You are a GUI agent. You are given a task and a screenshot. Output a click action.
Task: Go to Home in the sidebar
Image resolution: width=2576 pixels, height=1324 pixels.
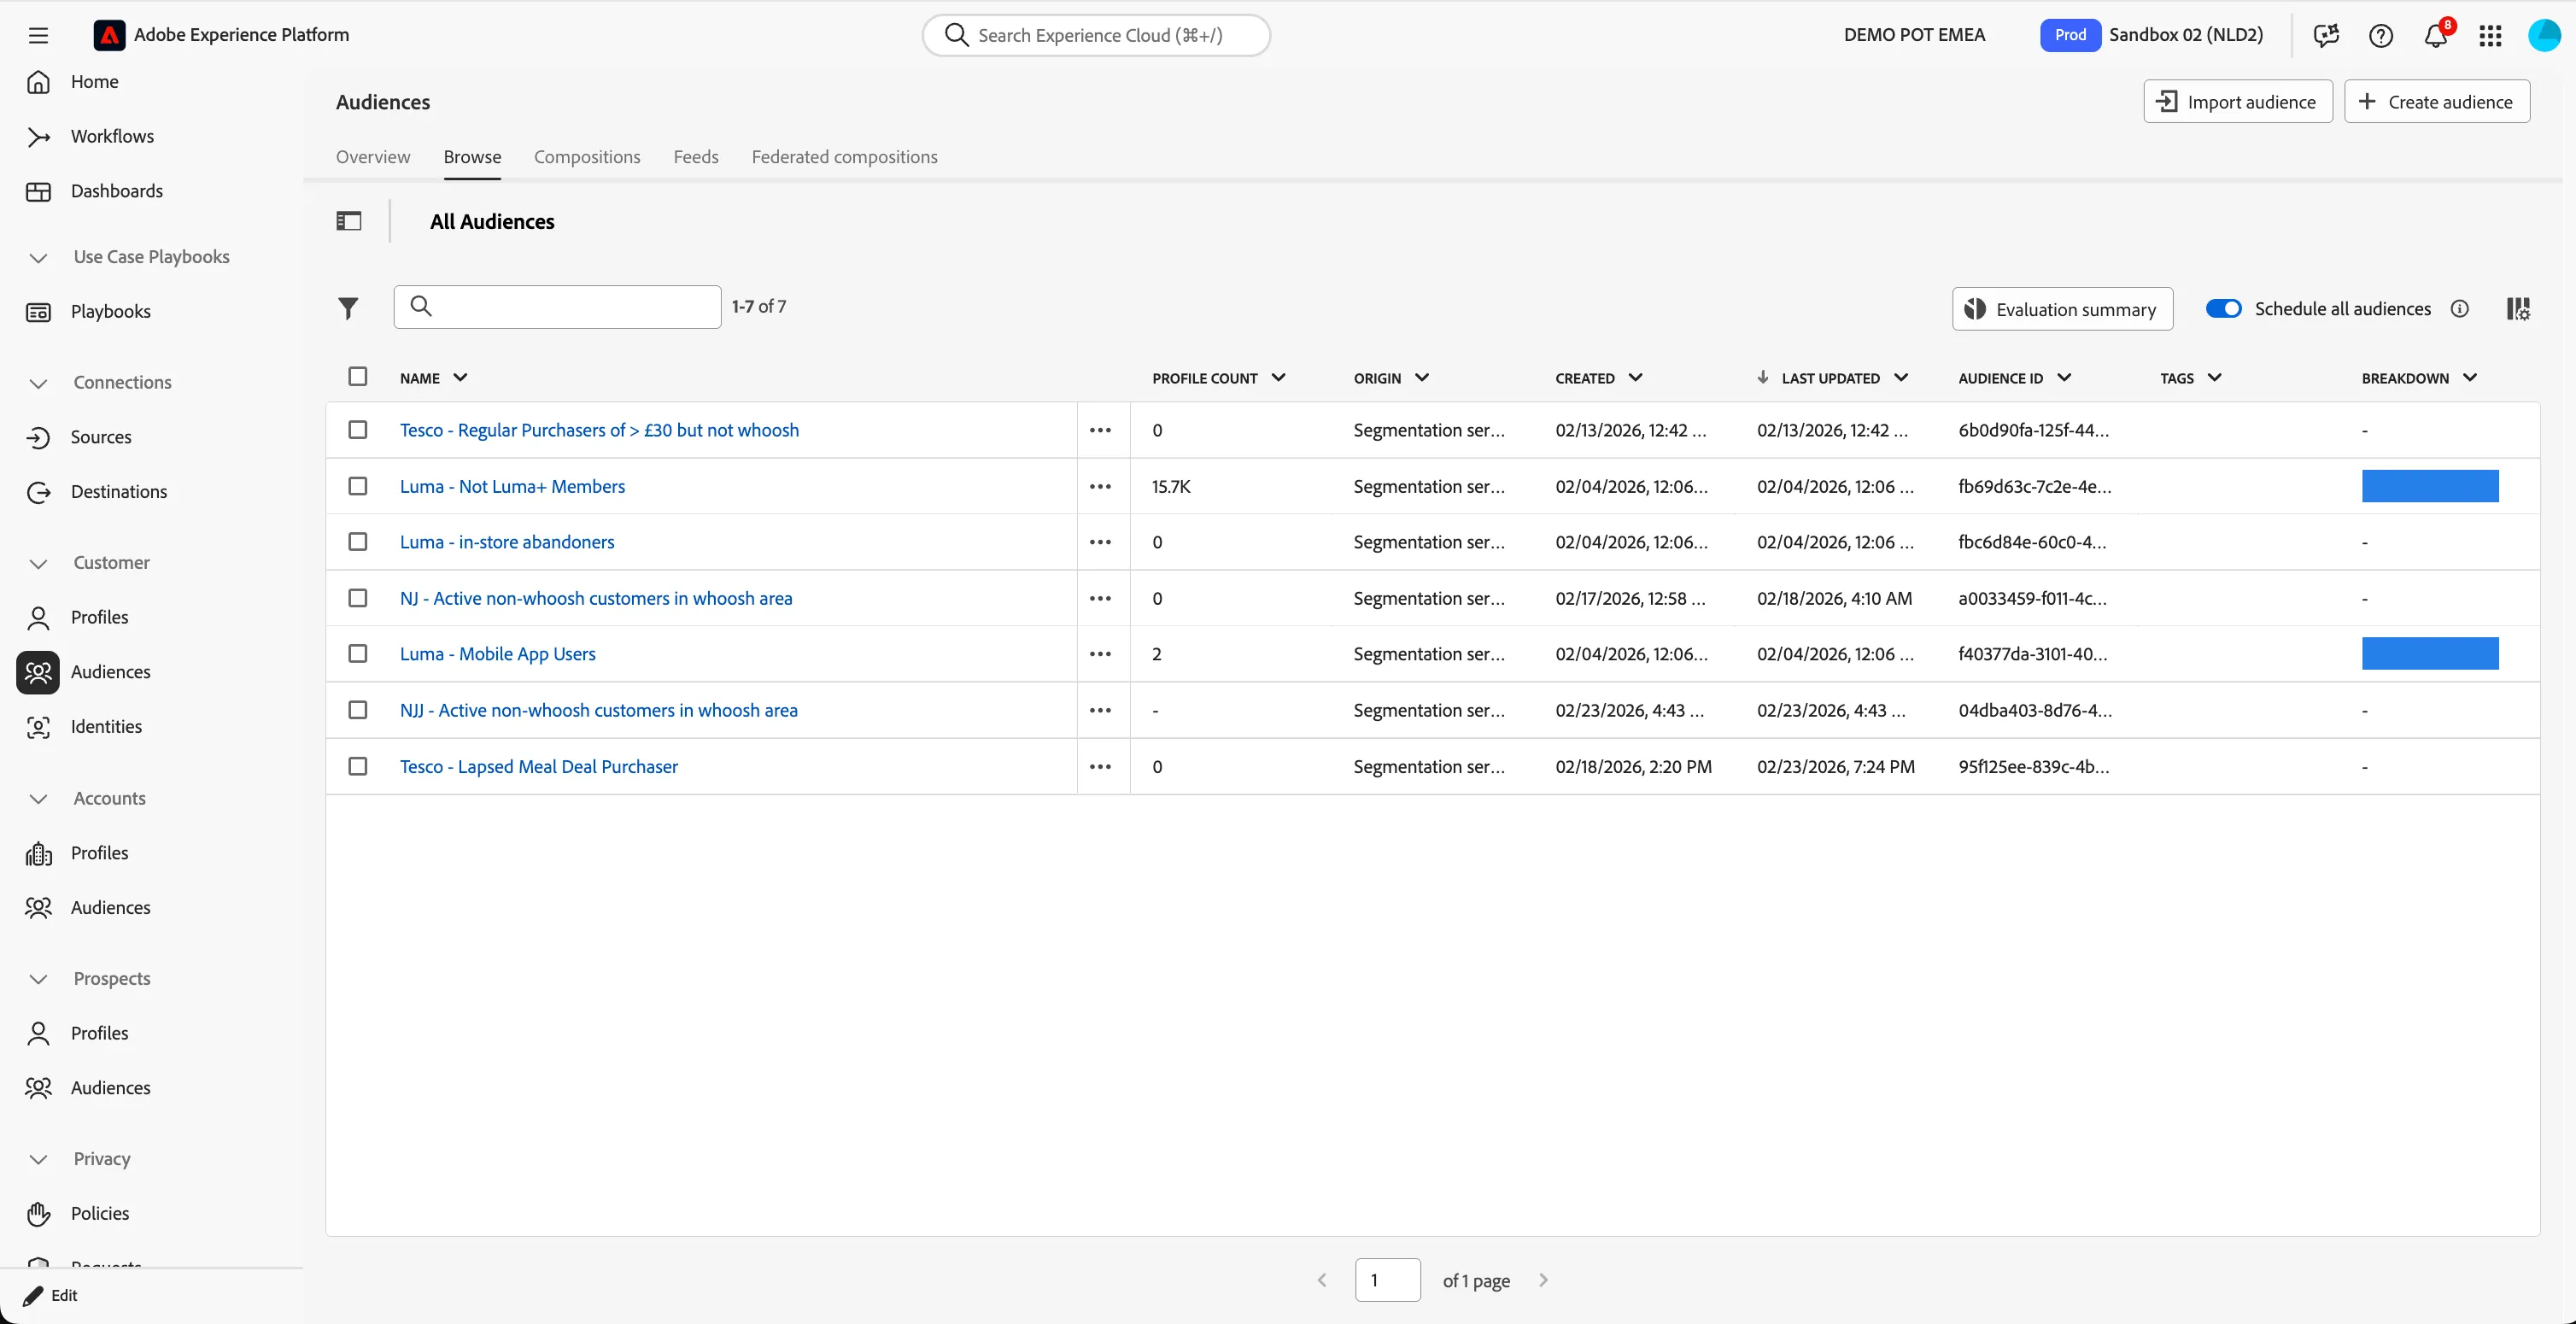tap(94, 82)
